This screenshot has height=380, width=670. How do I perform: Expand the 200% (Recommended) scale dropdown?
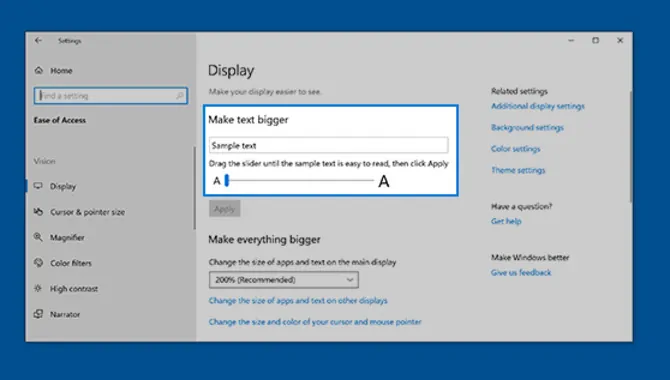point(284,280)
